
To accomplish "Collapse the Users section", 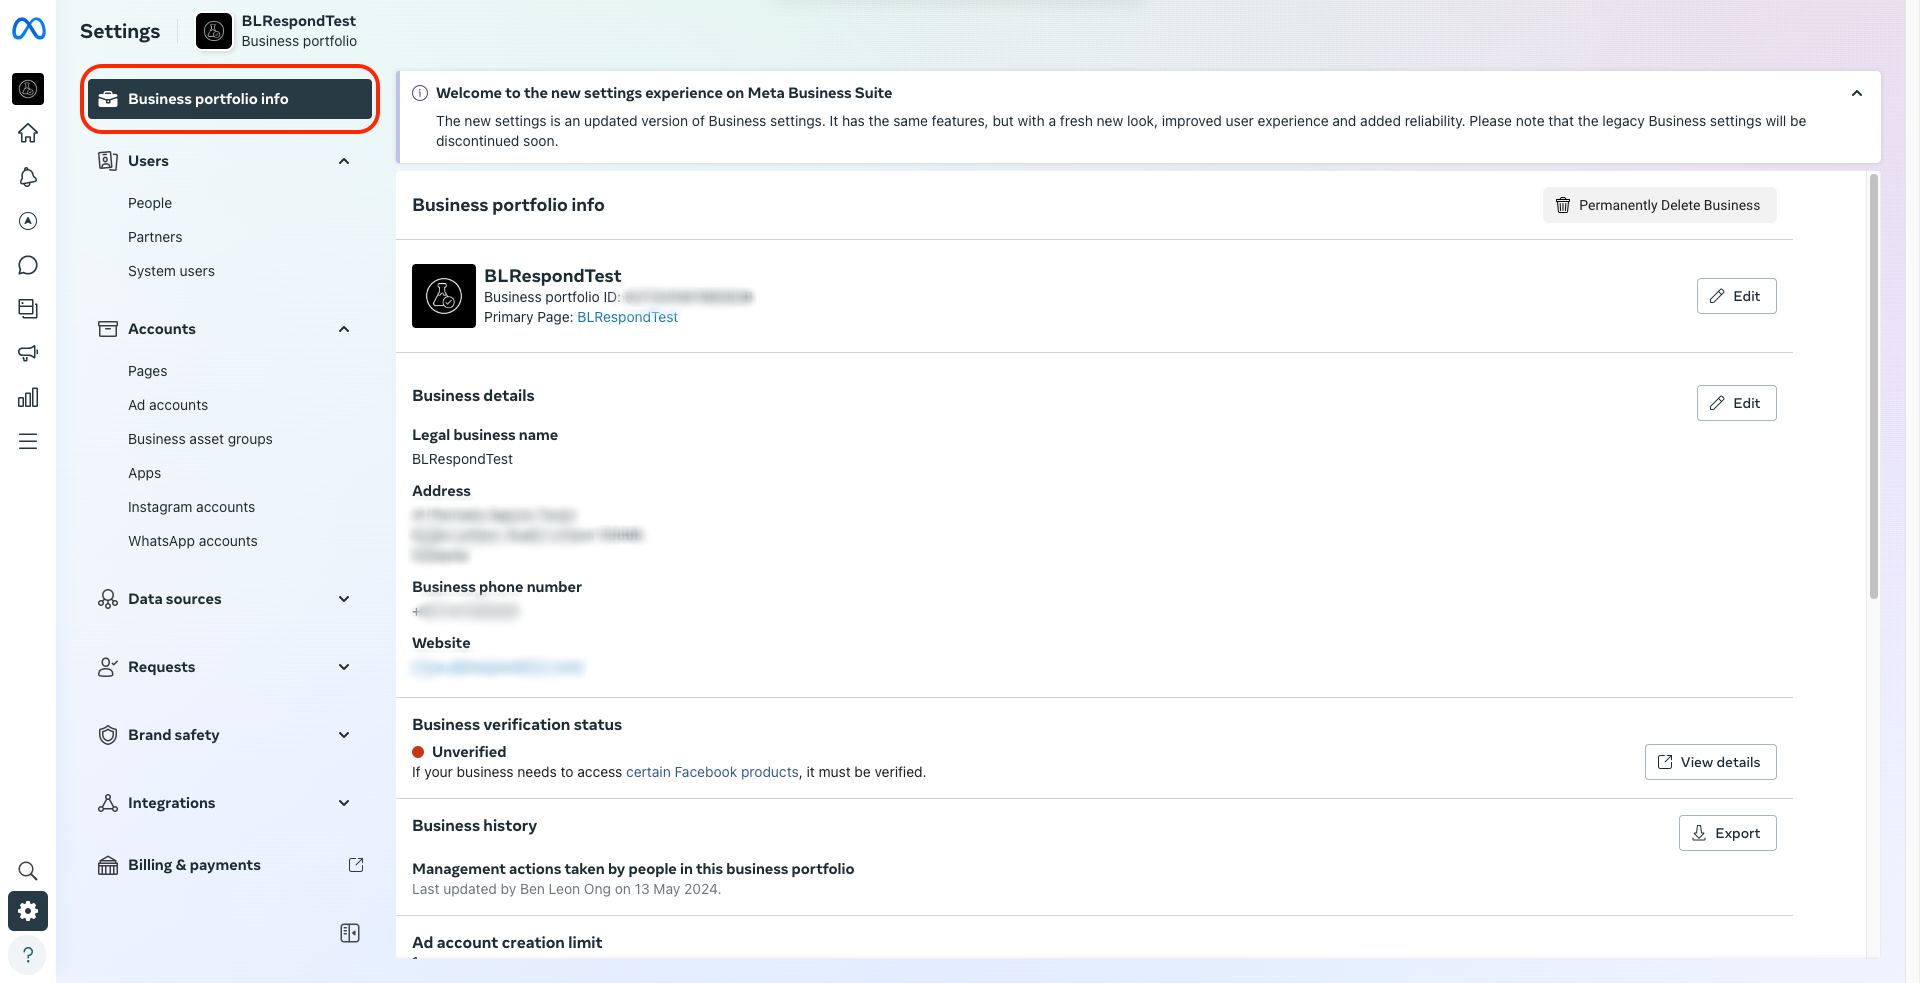I will click(344, 161).
